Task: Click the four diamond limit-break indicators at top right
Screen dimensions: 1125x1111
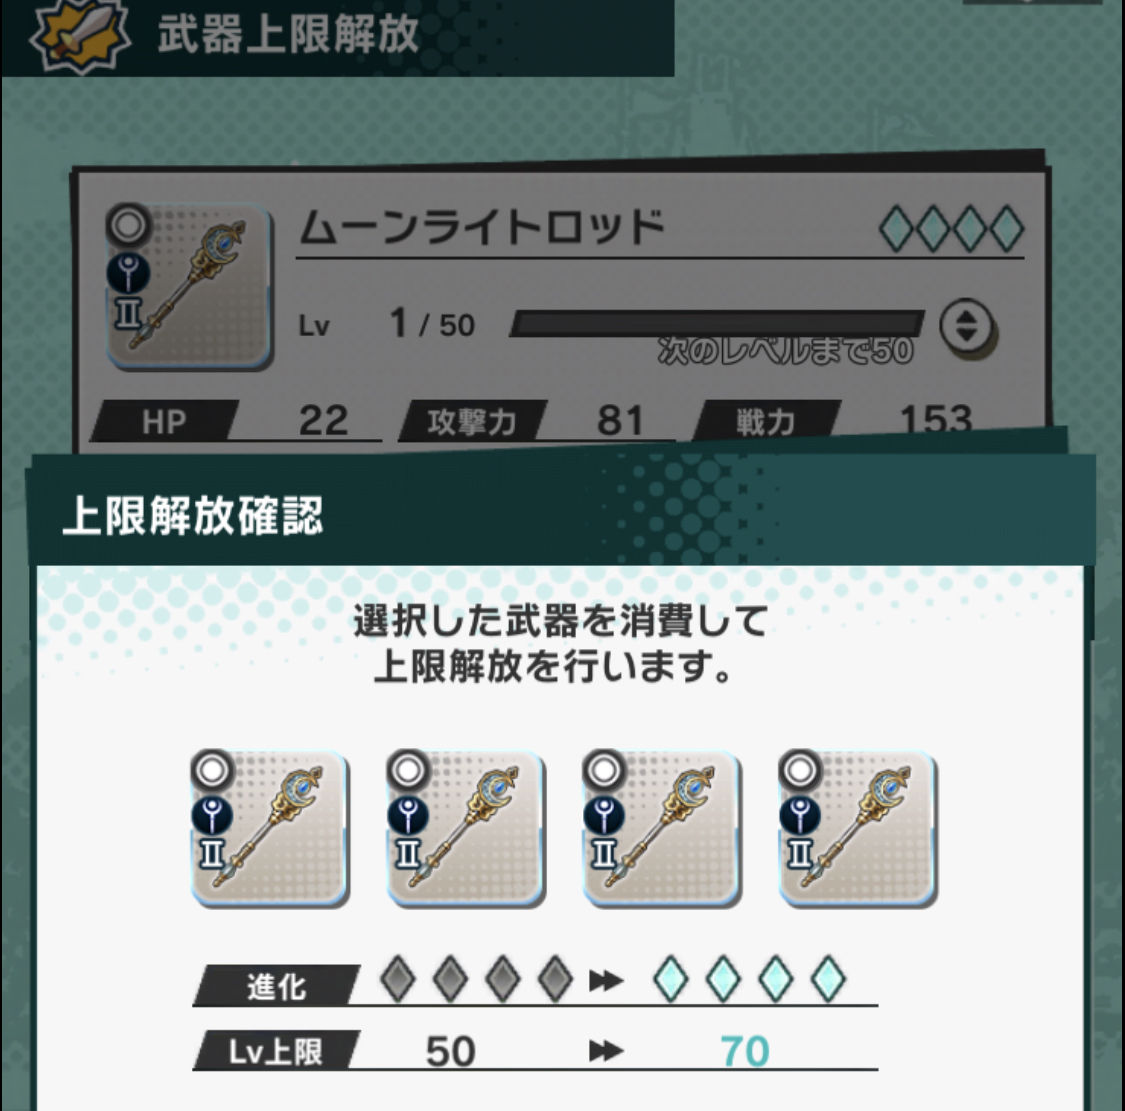Action: pyautogui.click(x=951, y=228)
